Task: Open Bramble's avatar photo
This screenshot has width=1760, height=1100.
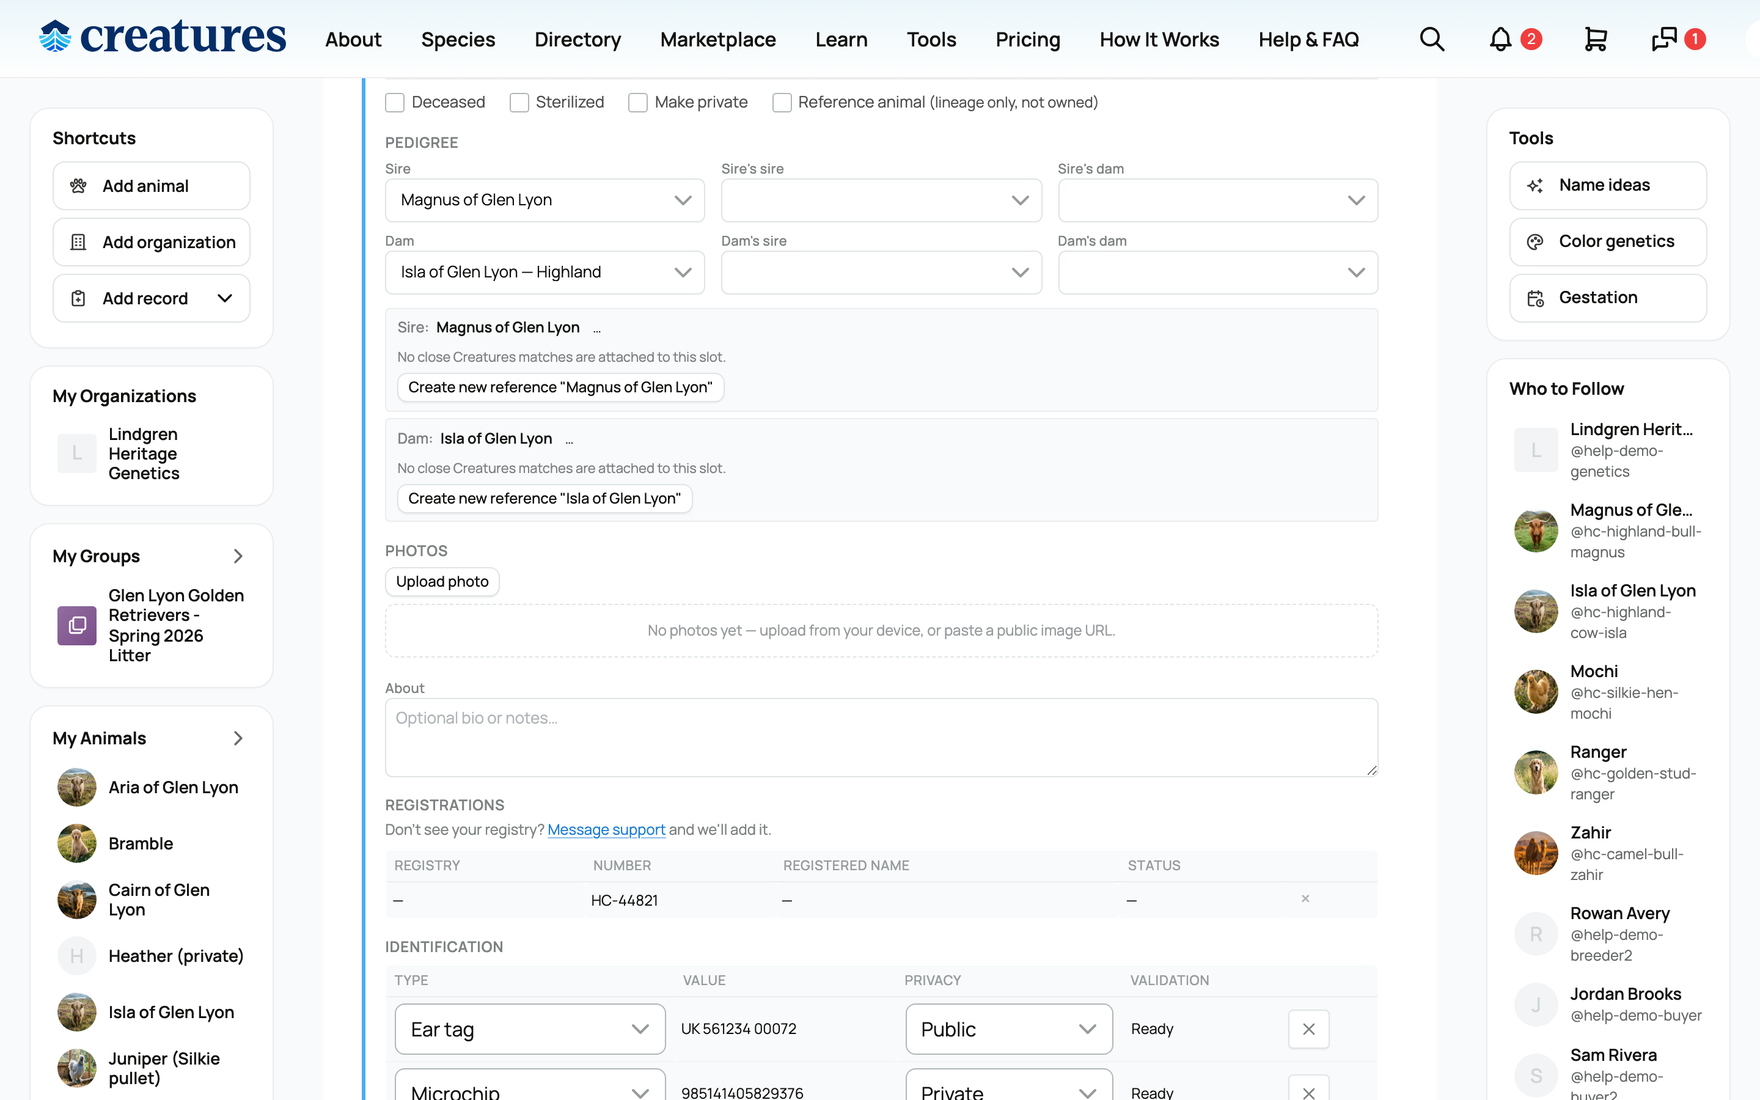Action: (77, 843)
